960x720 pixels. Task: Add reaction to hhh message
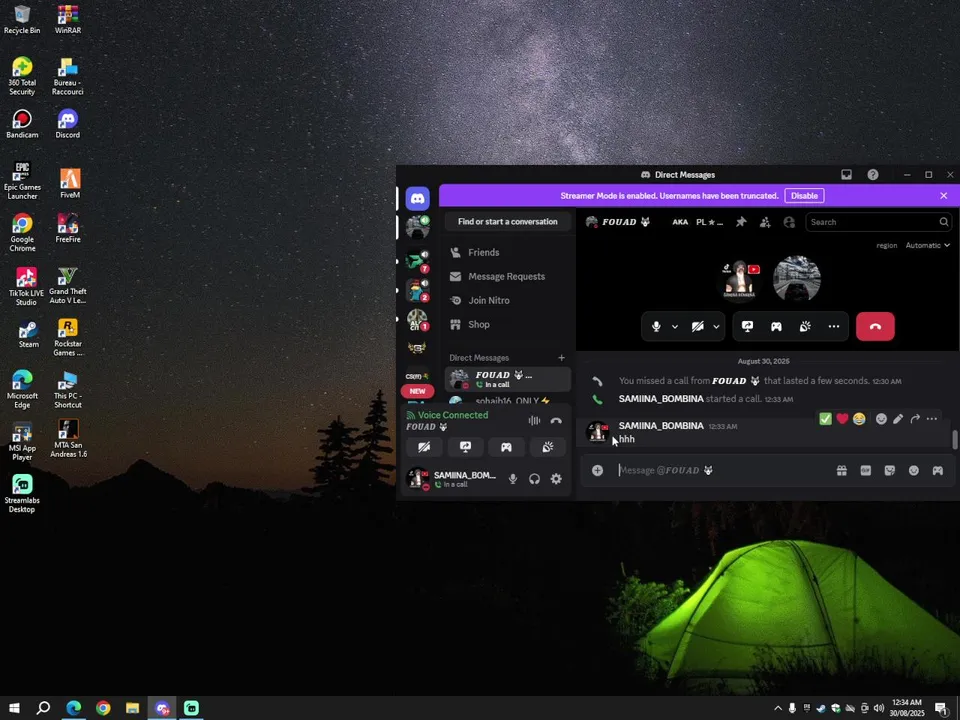coord(881,419)
